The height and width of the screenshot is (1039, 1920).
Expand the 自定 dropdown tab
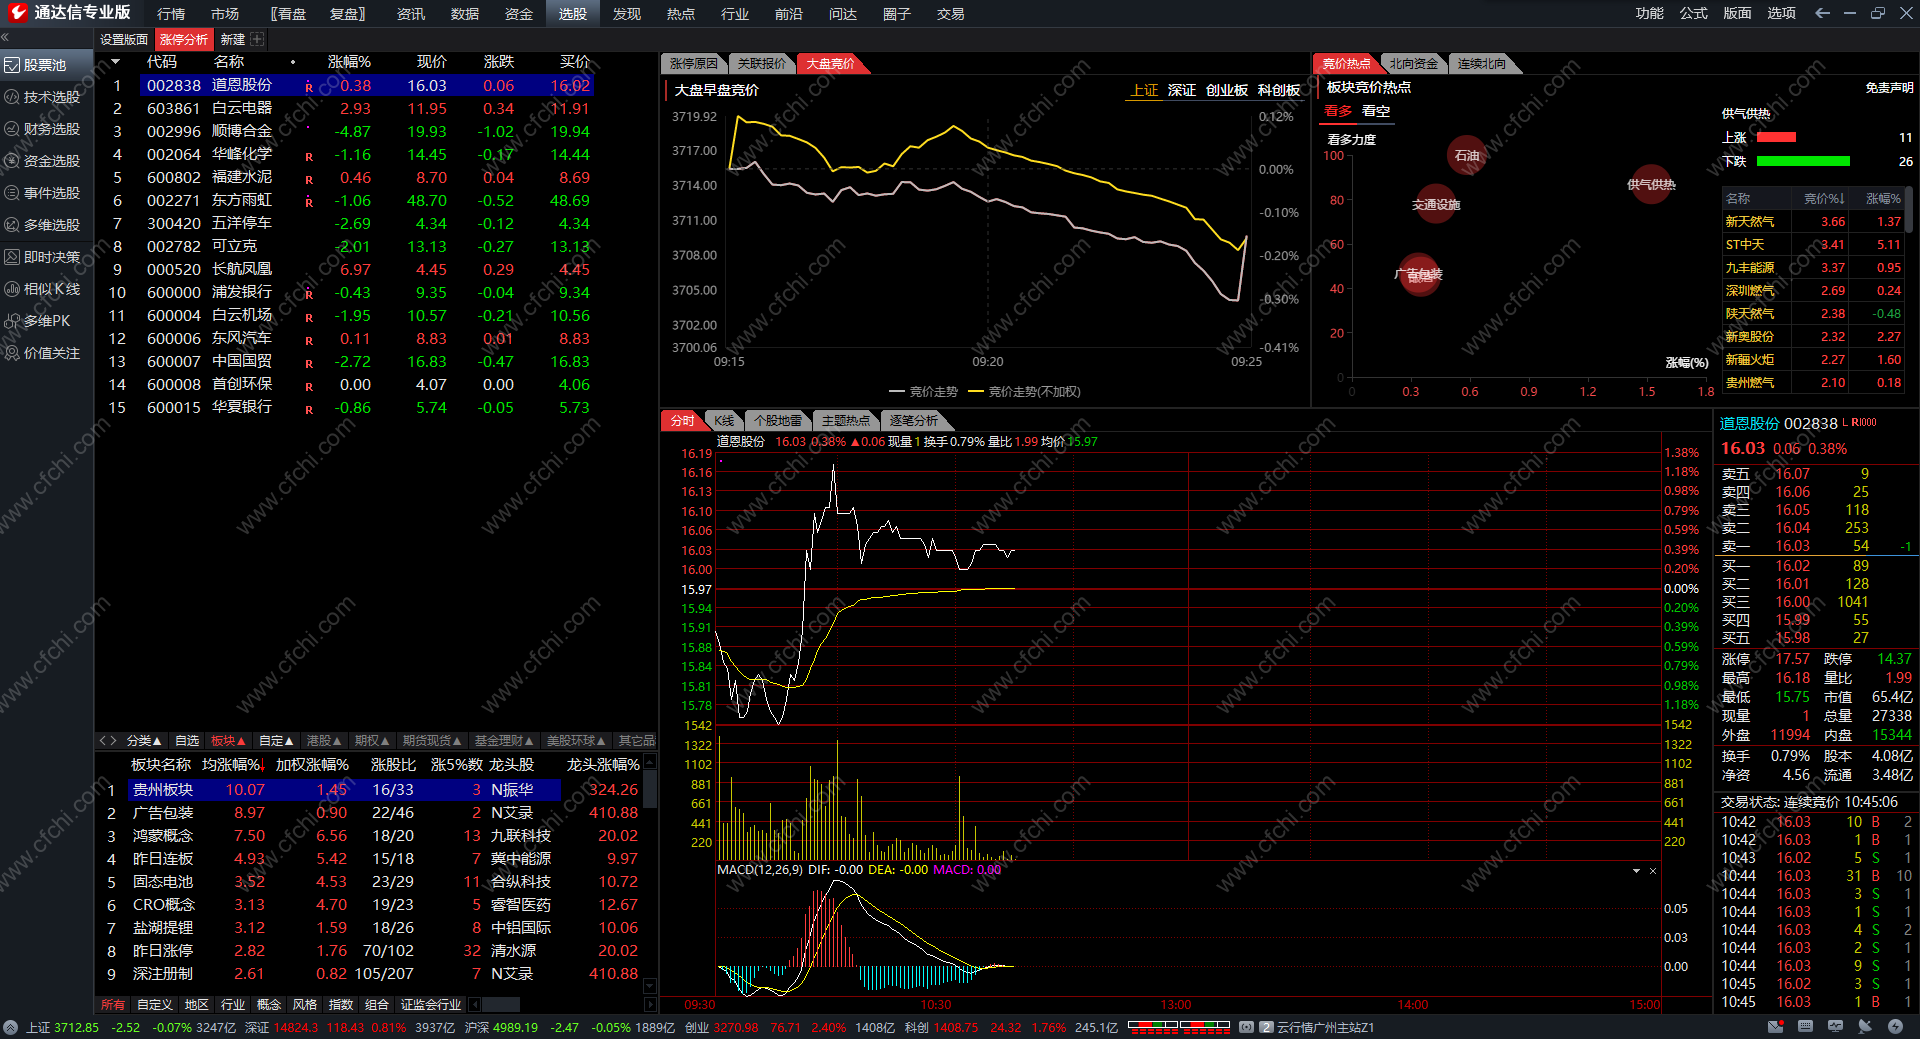276,741
